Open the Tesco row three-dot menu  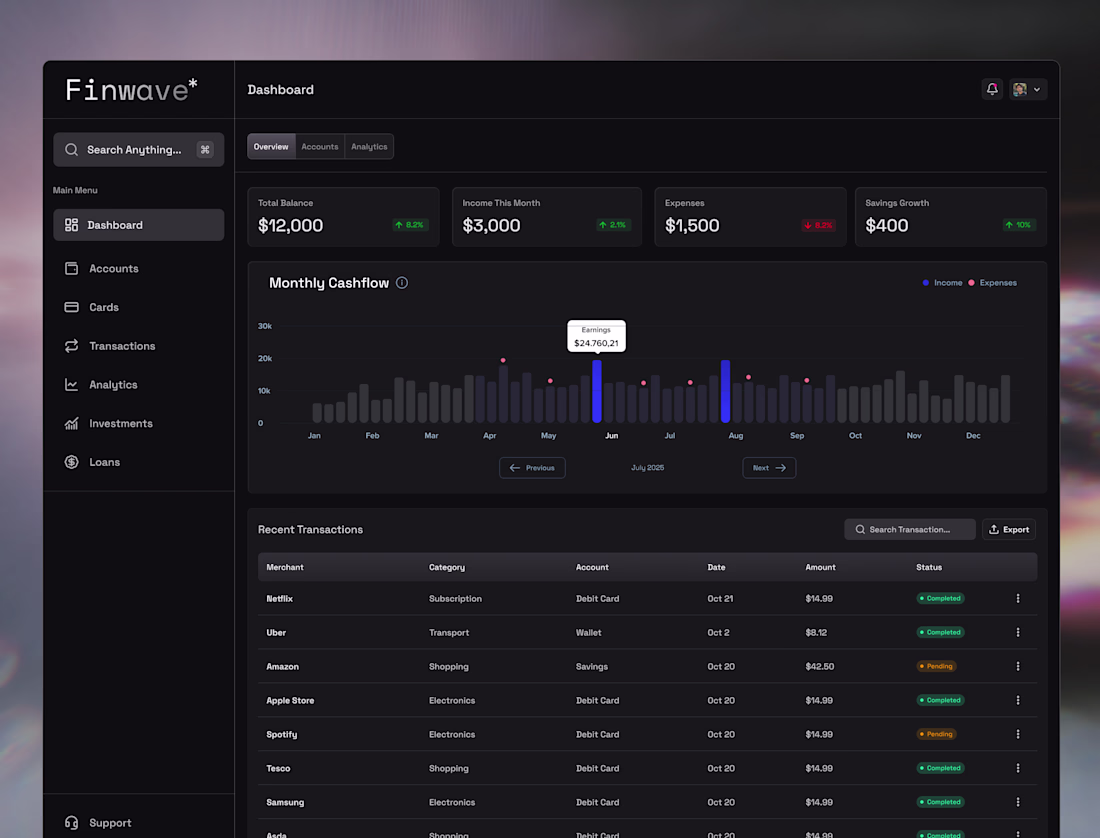1018,768
